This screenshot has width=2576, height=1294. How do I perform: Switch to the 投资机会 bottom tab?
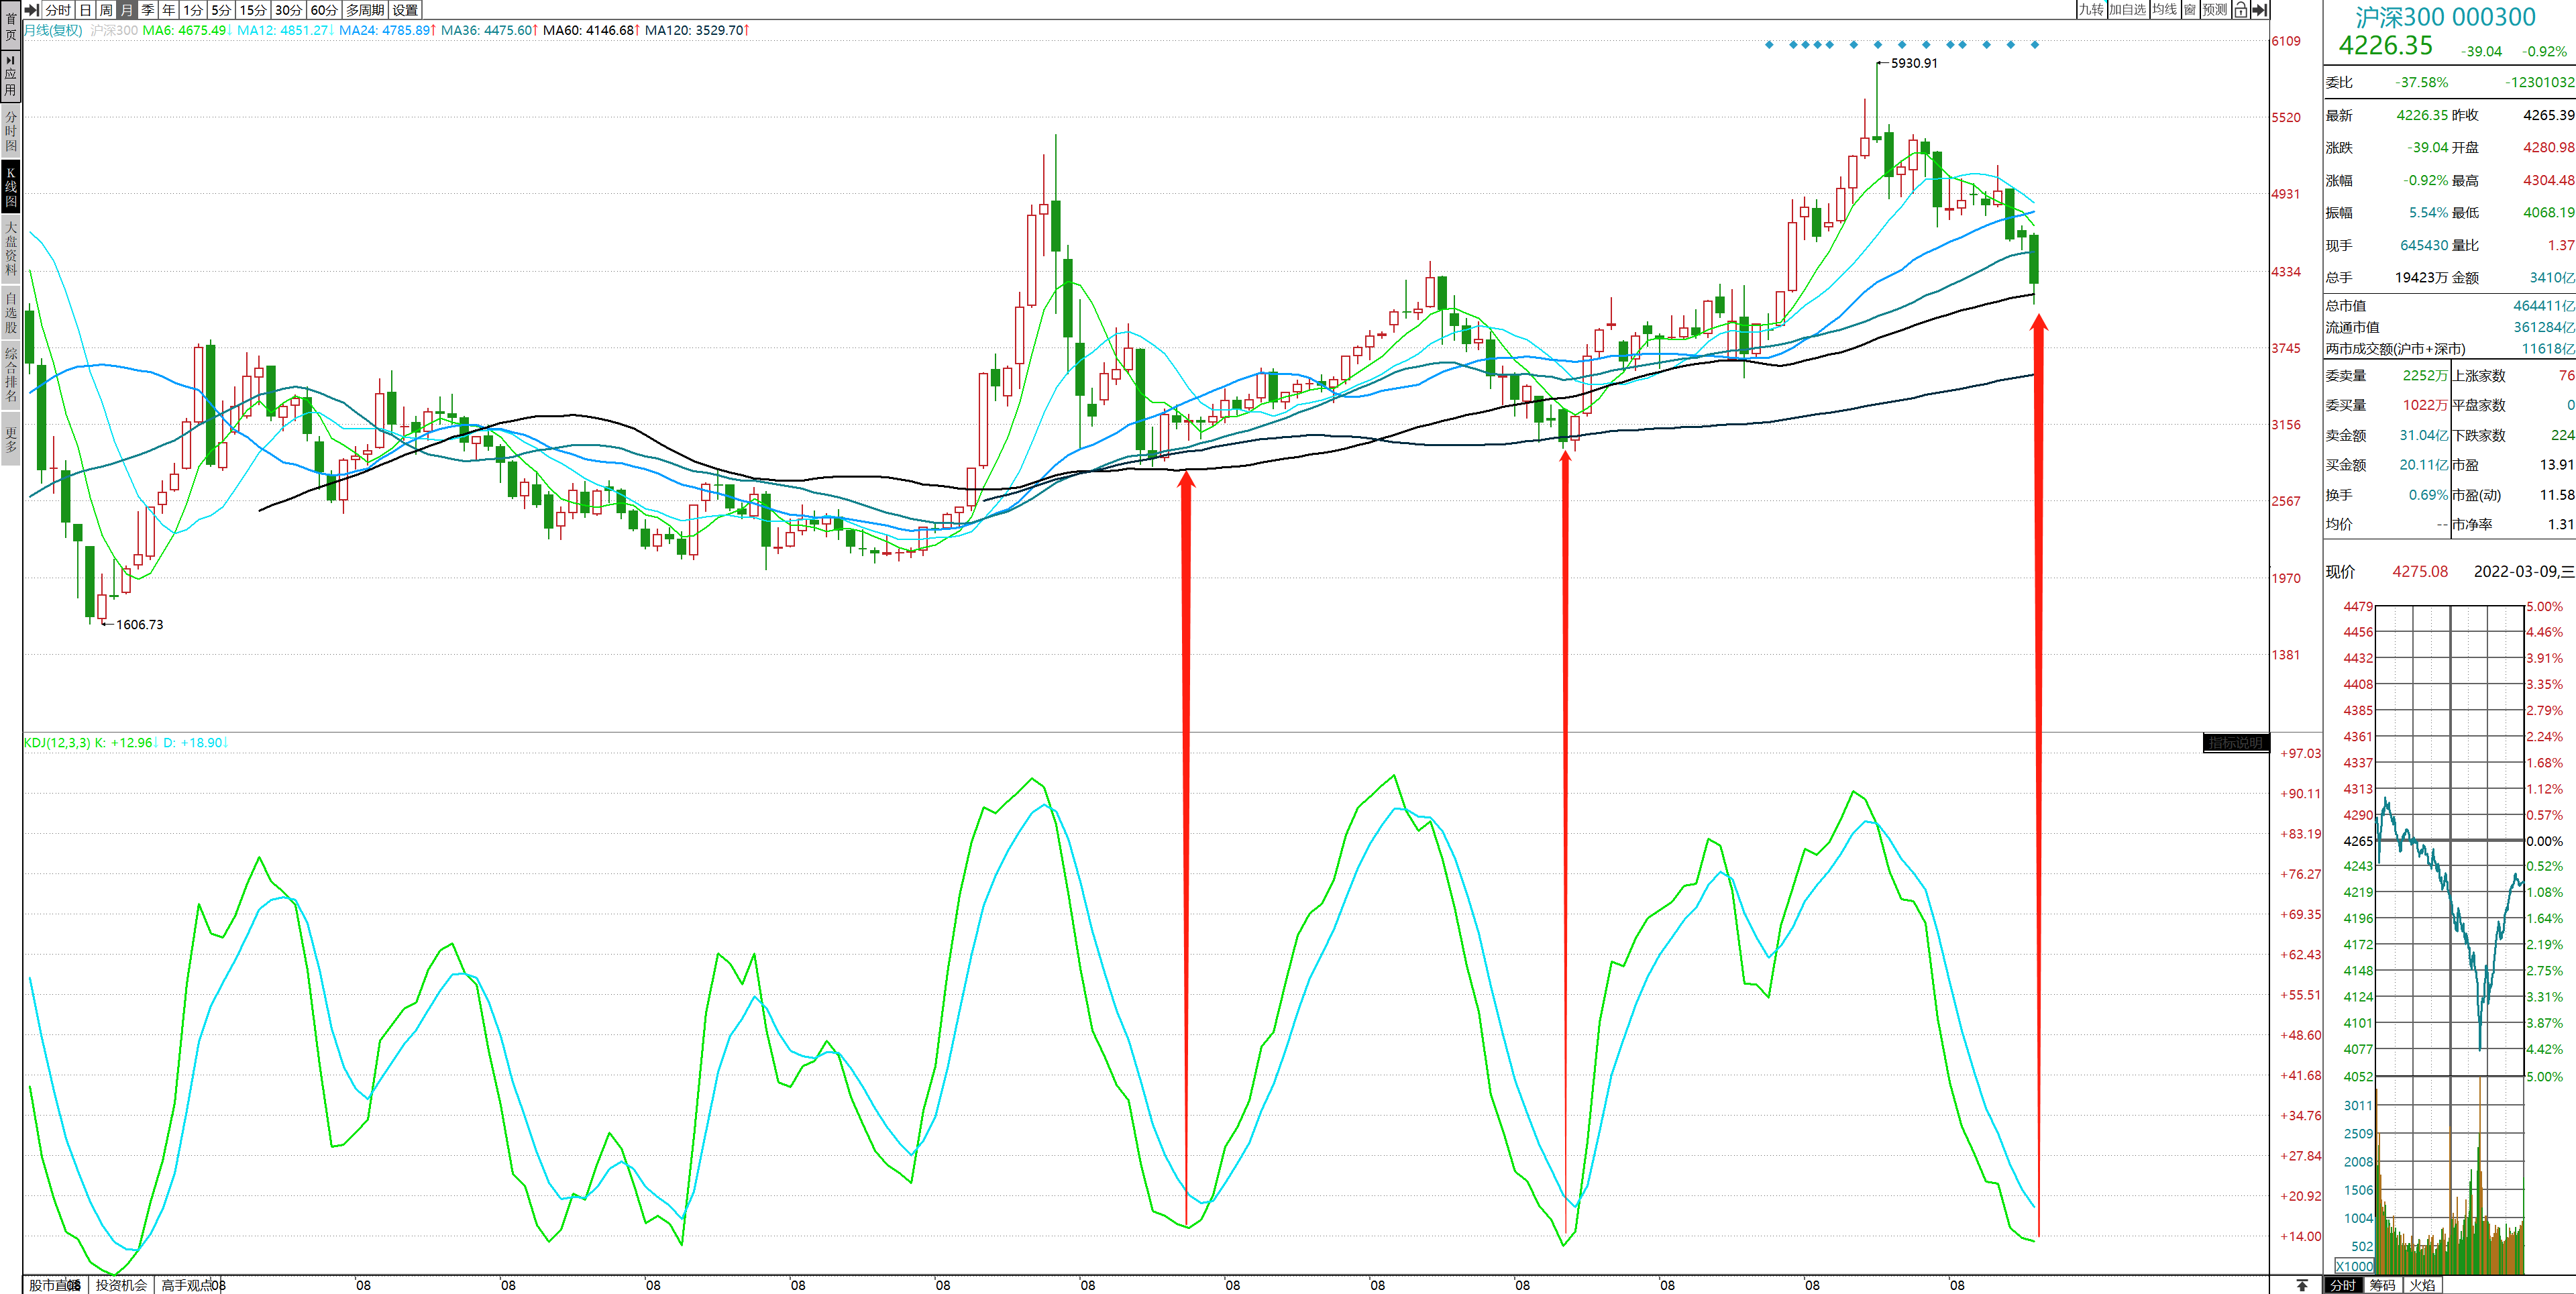[121, 1285]
